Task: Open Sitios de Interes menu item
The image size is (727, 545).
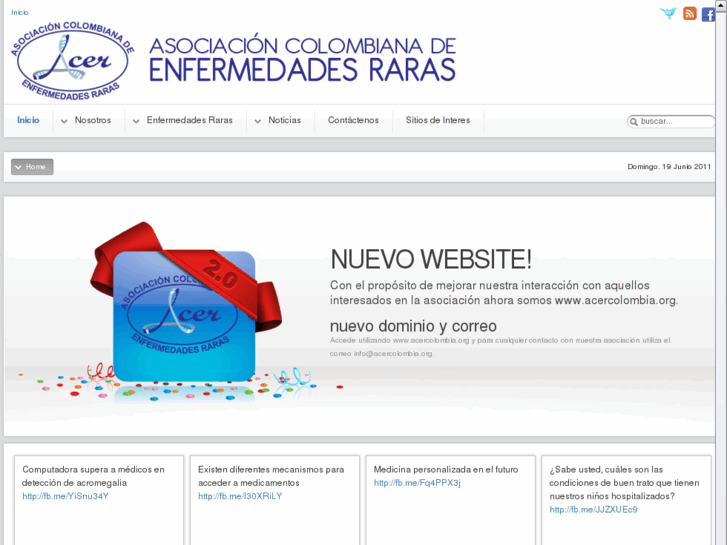Action: pyautogui.click(x=438, y=120)
